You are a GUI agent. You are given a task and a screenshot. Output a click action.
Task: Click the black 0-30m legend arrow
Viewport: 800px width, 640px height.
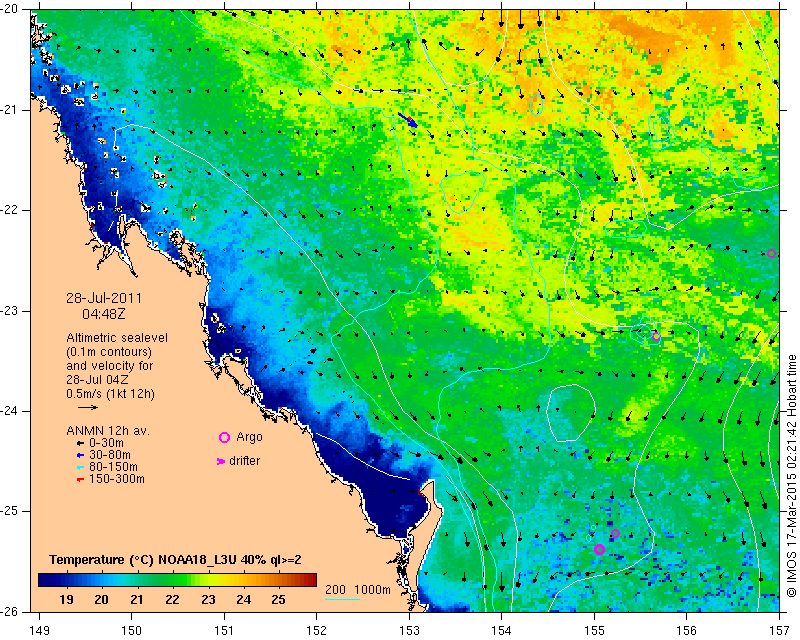coord(80,443)
